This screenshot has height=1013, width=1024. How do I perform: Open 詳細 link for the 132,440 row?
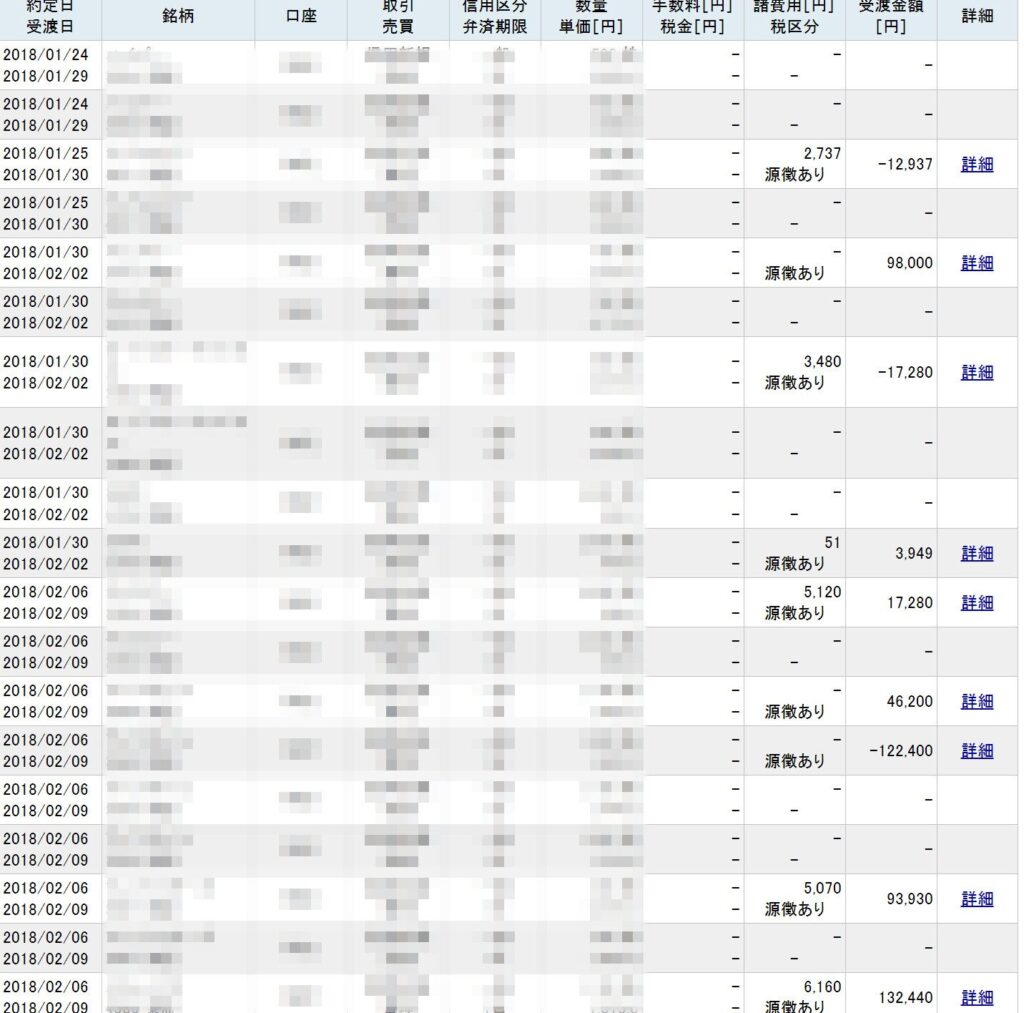977,997
